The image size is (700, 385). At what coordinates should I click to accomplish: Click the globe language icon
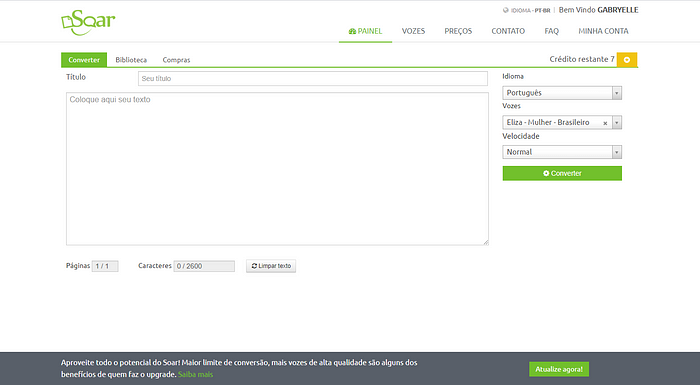[x=505, y=10]
